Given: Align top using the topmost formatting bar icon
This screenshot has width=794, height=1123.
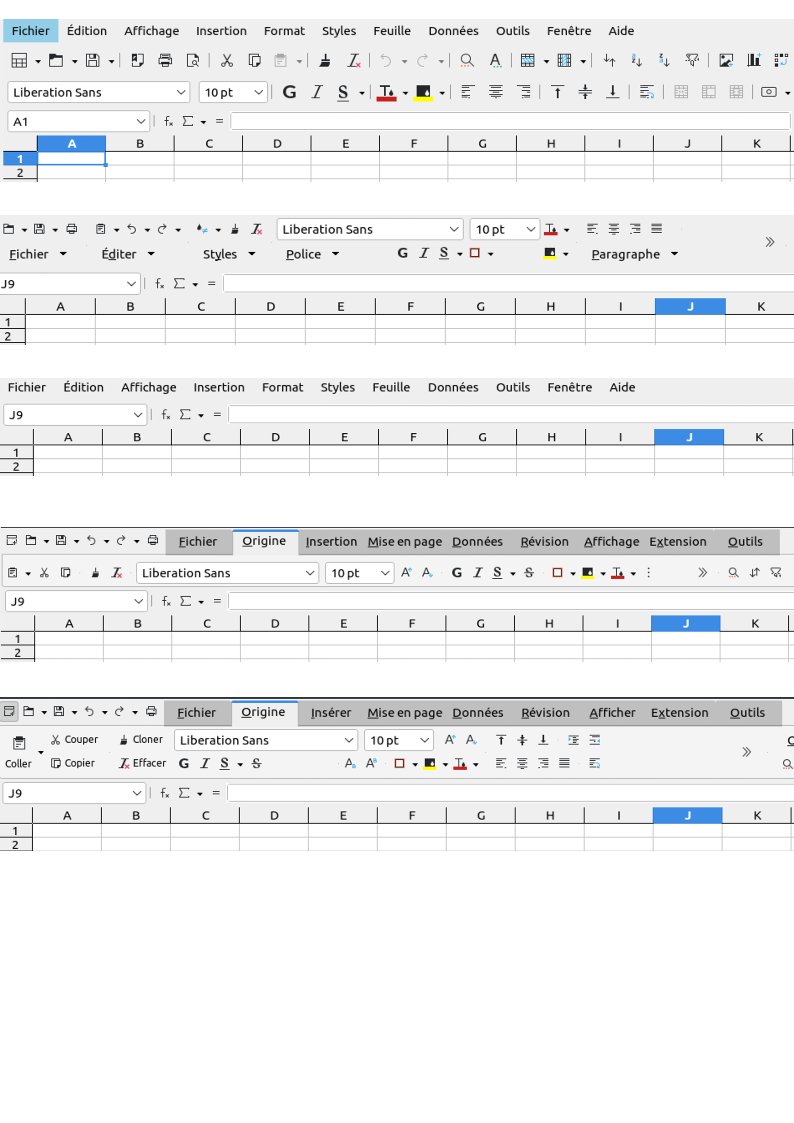Looking at the screenshot, I should 557,92.
